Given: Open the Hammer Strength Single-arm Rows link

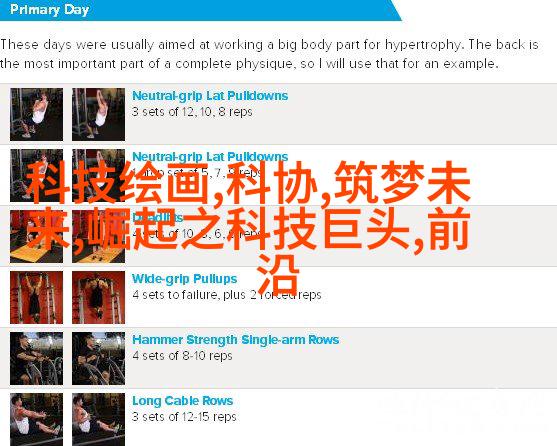Looking at the screenshot, I should coord(236,340).
